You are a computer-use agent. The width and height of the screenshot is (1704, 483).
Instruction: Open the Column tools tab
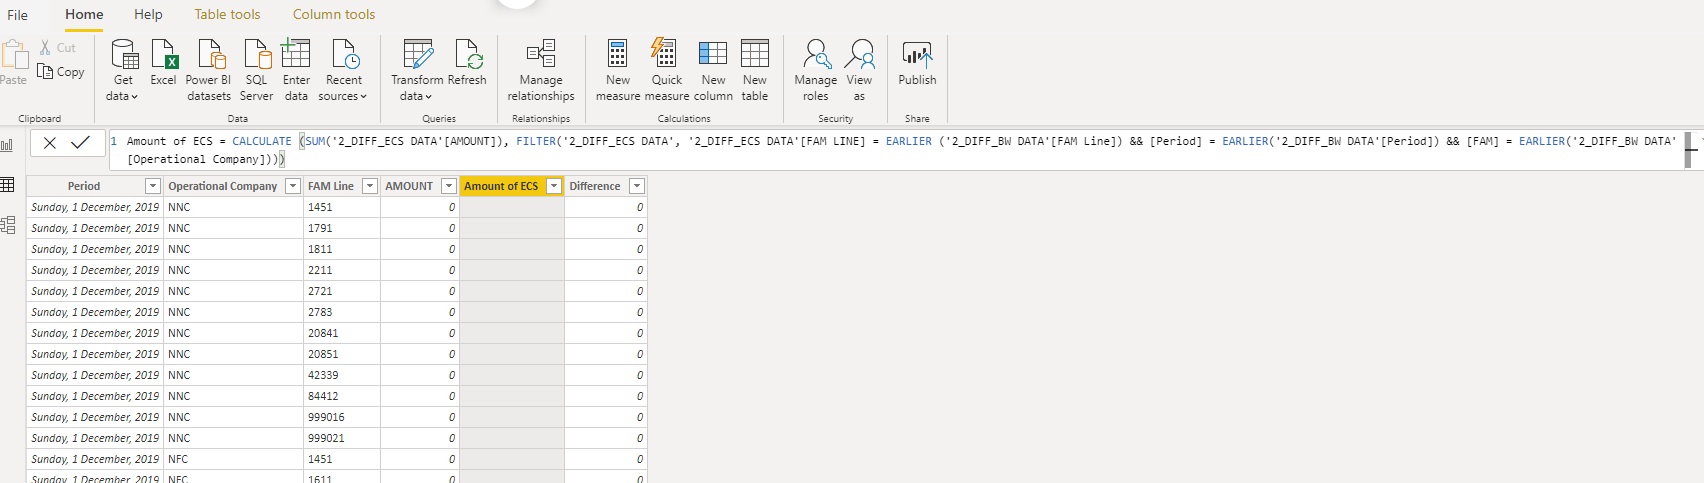click(334, 15)
